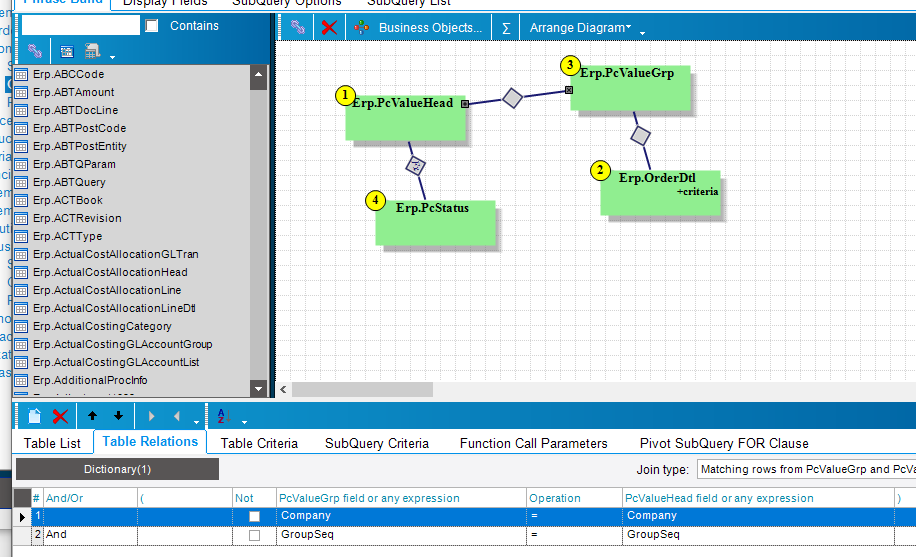Screen dimensions: 916x557
Task: Select Erp.ABTPostCode table
Action: (79, 128)
